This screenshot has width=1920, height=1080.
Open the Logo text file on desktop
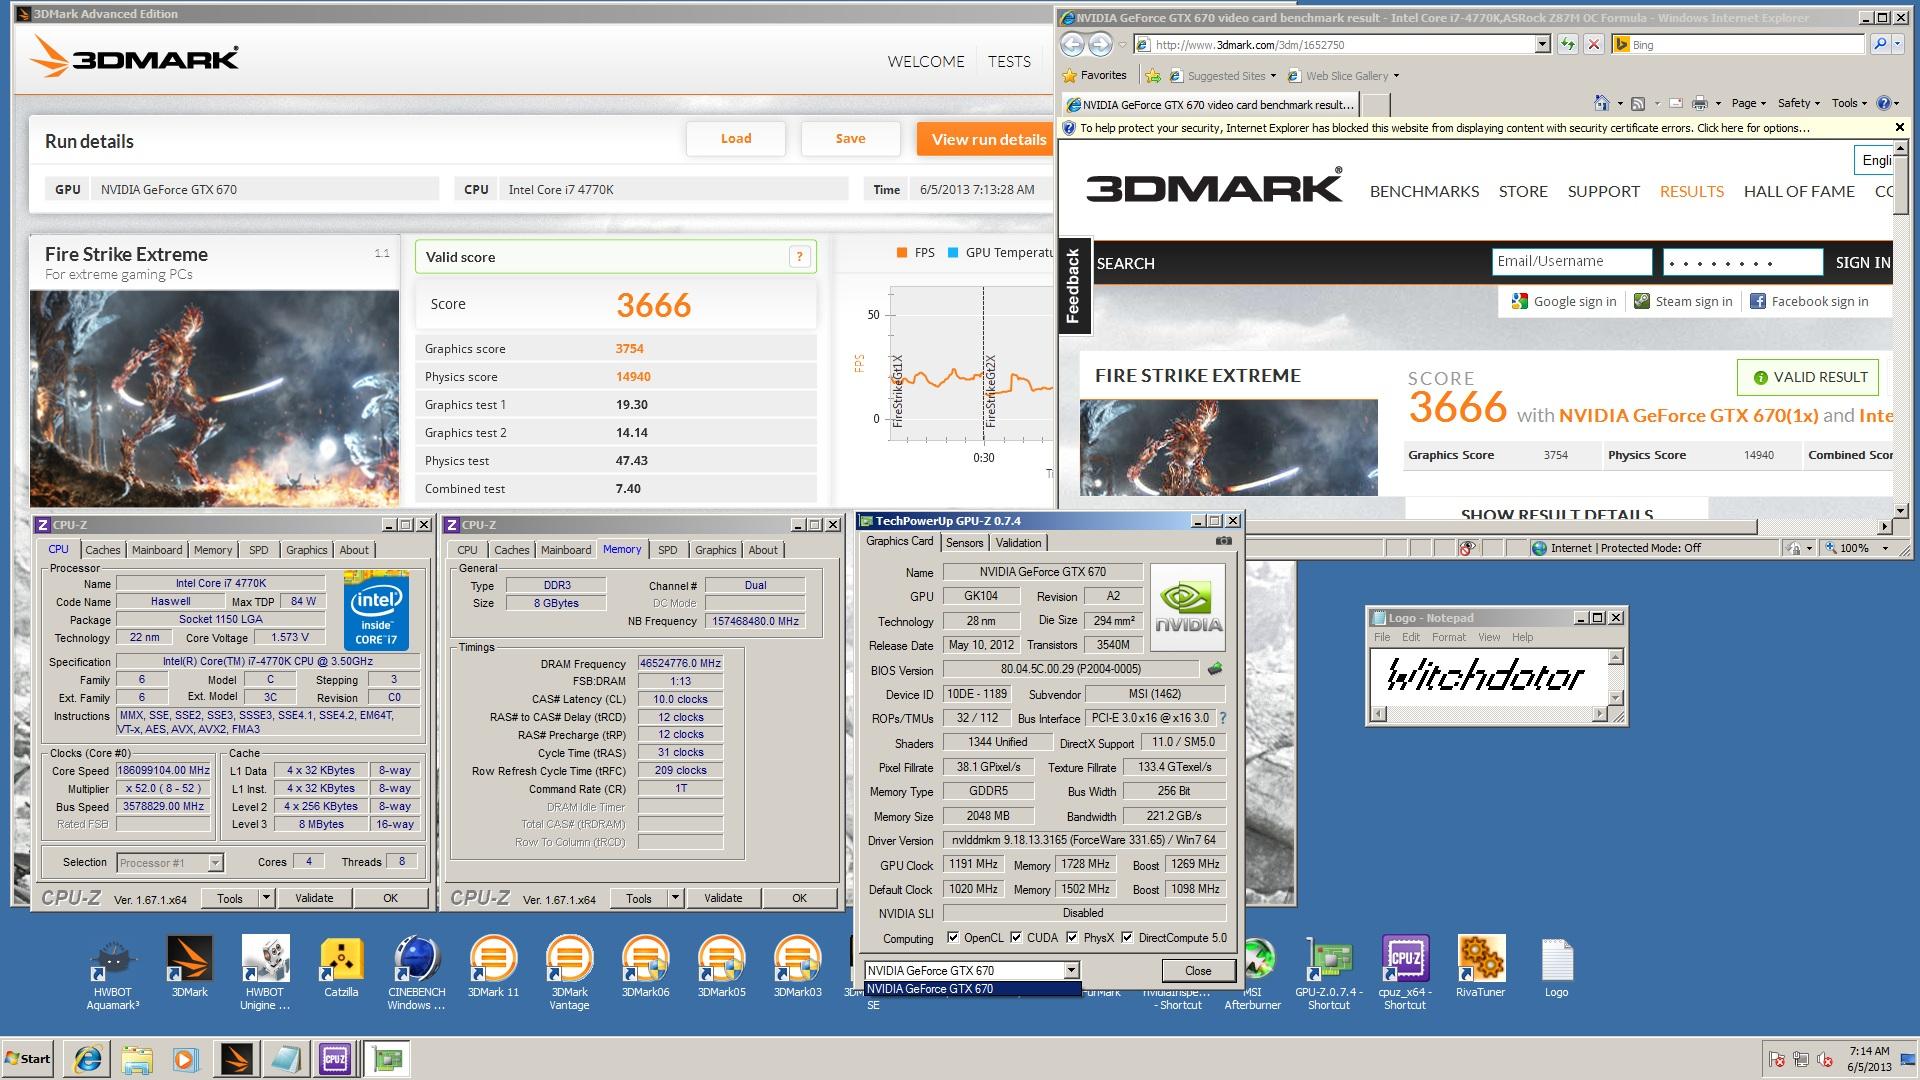coord(1557,967)
